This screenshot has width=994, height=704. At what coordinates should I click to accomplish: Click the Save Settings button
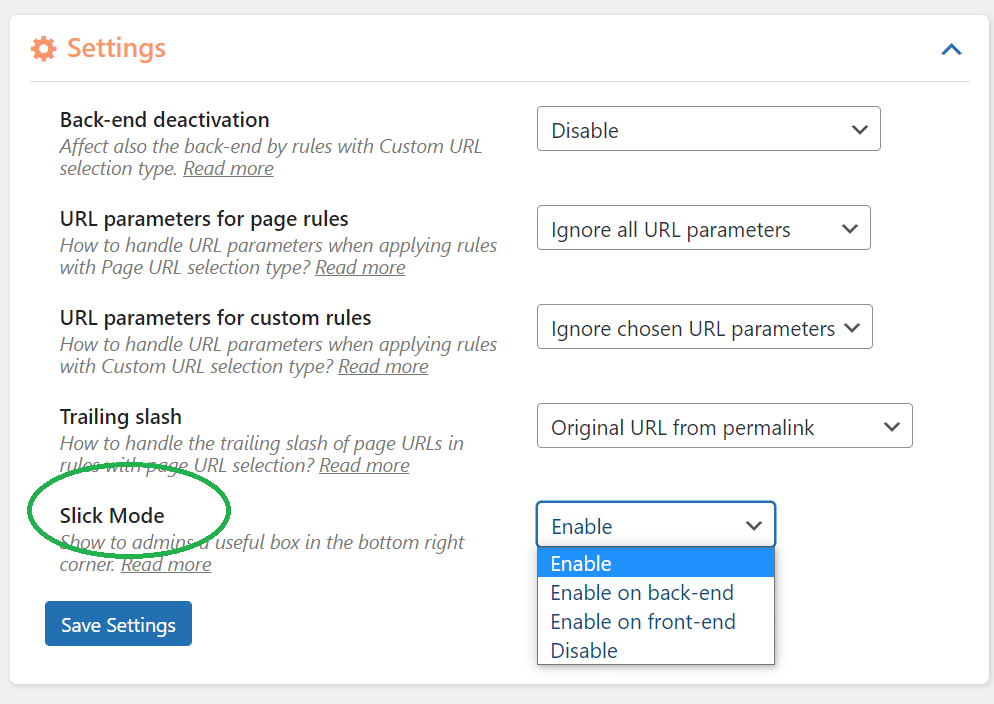[x=118, y=624]
